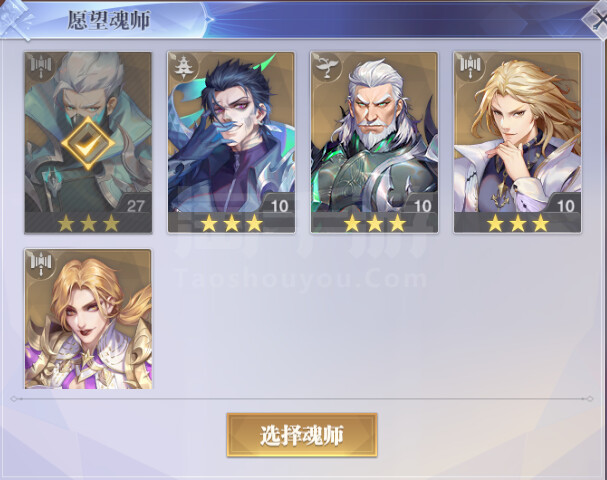Pick the blonde woman in gold armor
607x480 pixels.
(88, 319)
